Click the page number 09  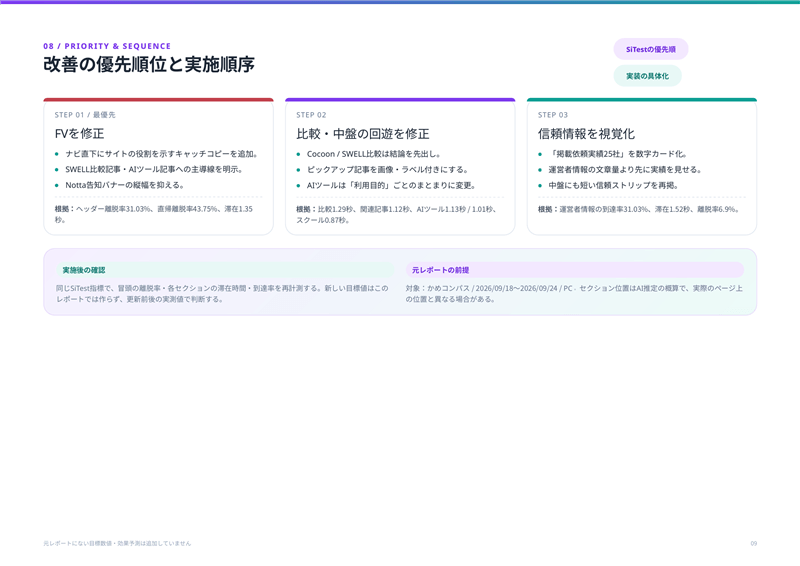(x=754, y=544)
